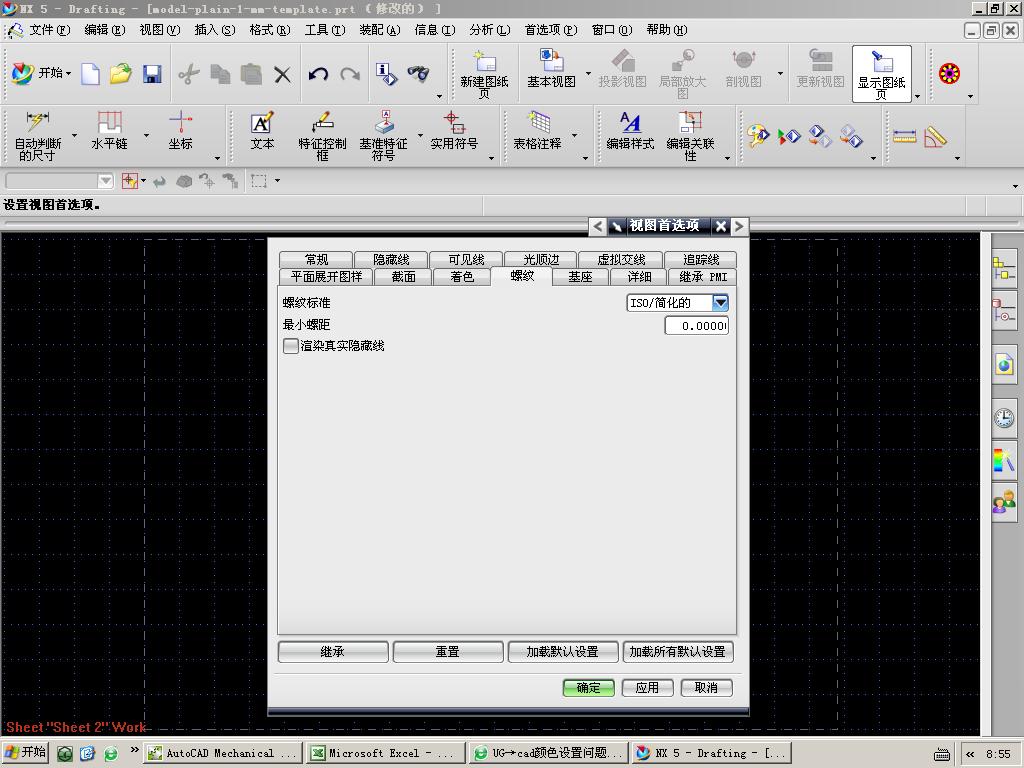Screen dimensions: 1024x768
Task: Select the 实用符号 toolbar icon
Action: point(453,135)
